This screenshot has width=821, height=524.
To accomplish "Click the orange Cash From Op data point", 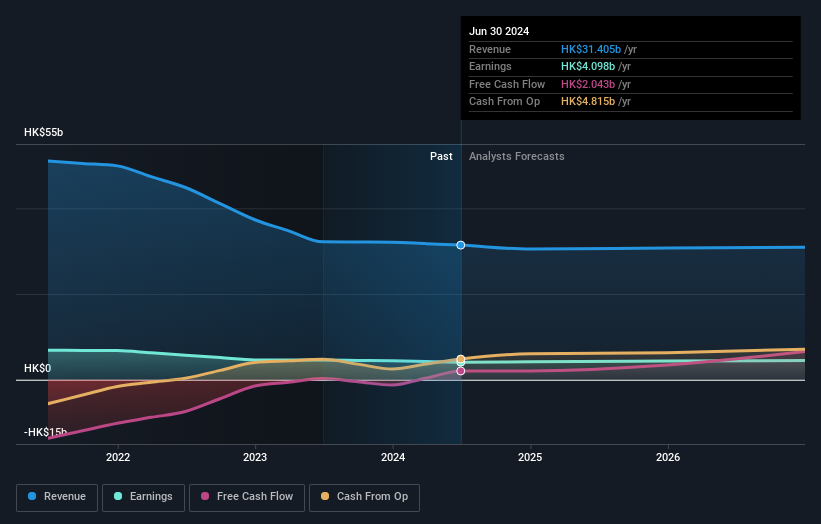I will click(x=461, y=359).
